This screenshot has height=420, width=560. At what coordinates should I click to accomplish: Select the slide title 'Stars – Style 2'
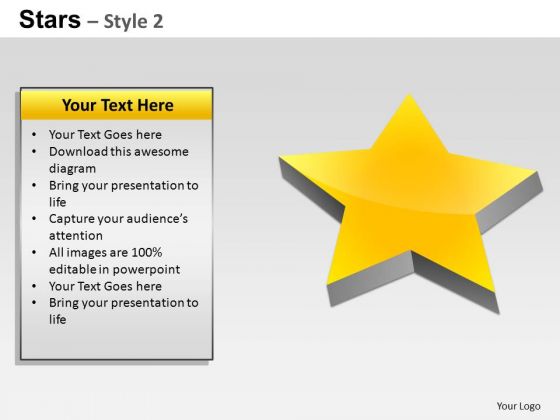click(x=91, y=20)
